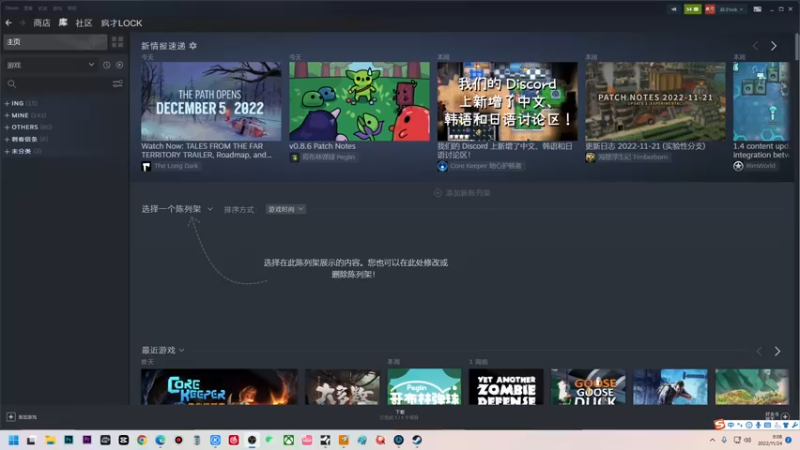The height and width of the screenshot is (450, 800).
Task: Open the Steam menu in menu bar
Action: [12, 8]
